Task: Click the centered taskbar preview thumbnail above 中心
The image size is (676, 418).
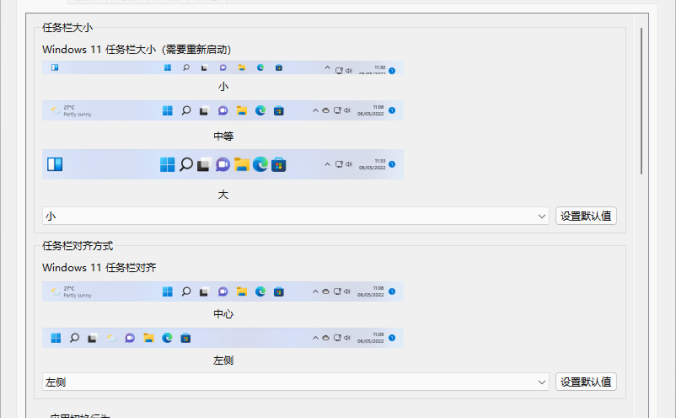Action: tap(223, 292)
